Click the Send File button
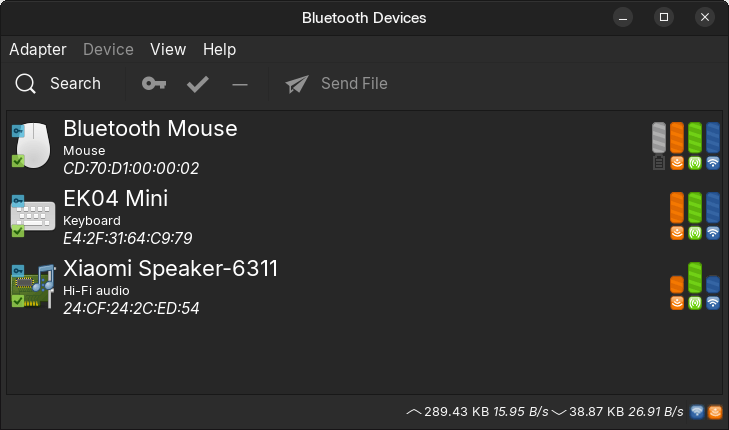This screenshot has height=430, width=729. (337, 84)
